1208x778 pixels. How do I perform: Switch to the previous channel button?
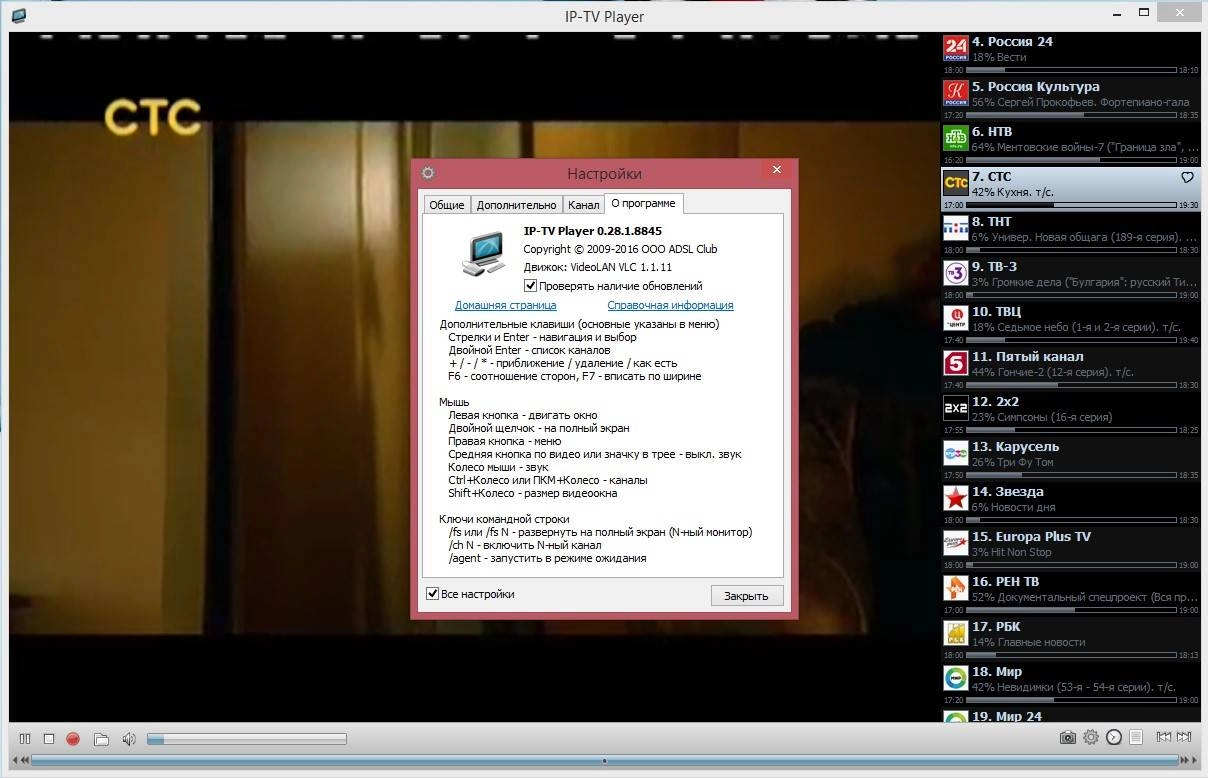pyautogui.click(x=1164, y=738)
